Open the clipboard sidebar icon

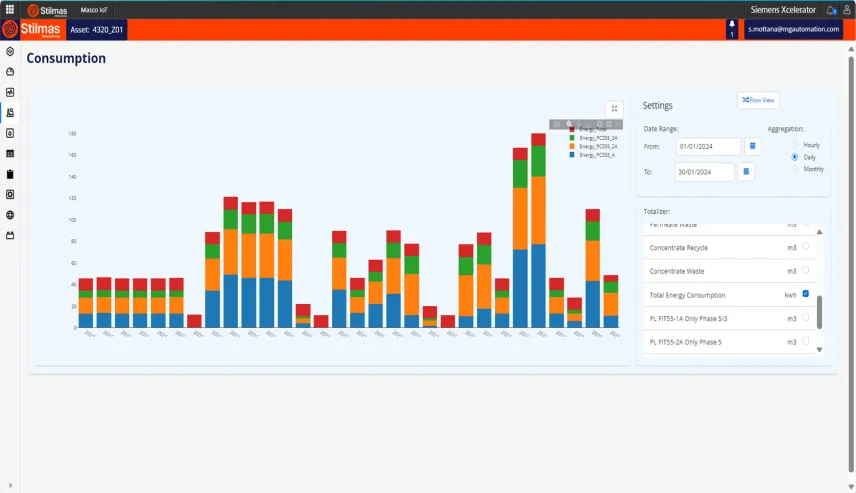tap(10, 174)
